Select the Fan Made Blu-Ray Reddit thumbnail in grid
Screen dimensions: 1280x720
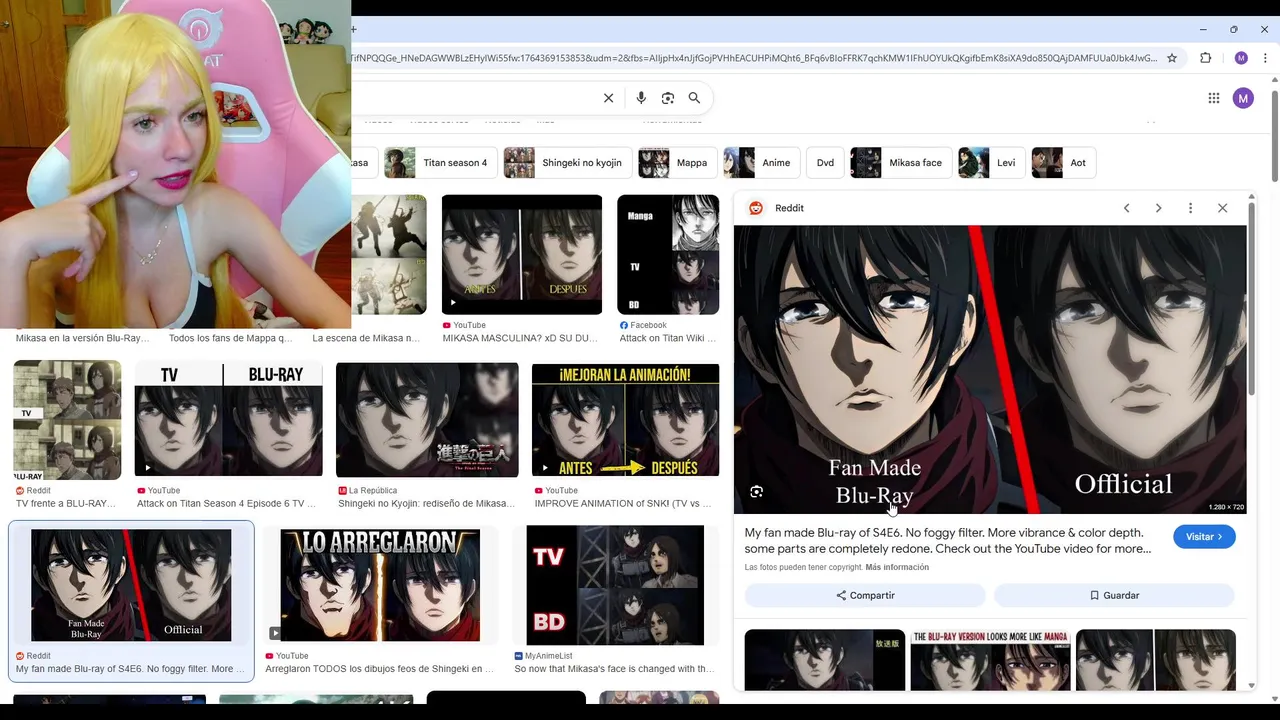[x=131, y=585]
